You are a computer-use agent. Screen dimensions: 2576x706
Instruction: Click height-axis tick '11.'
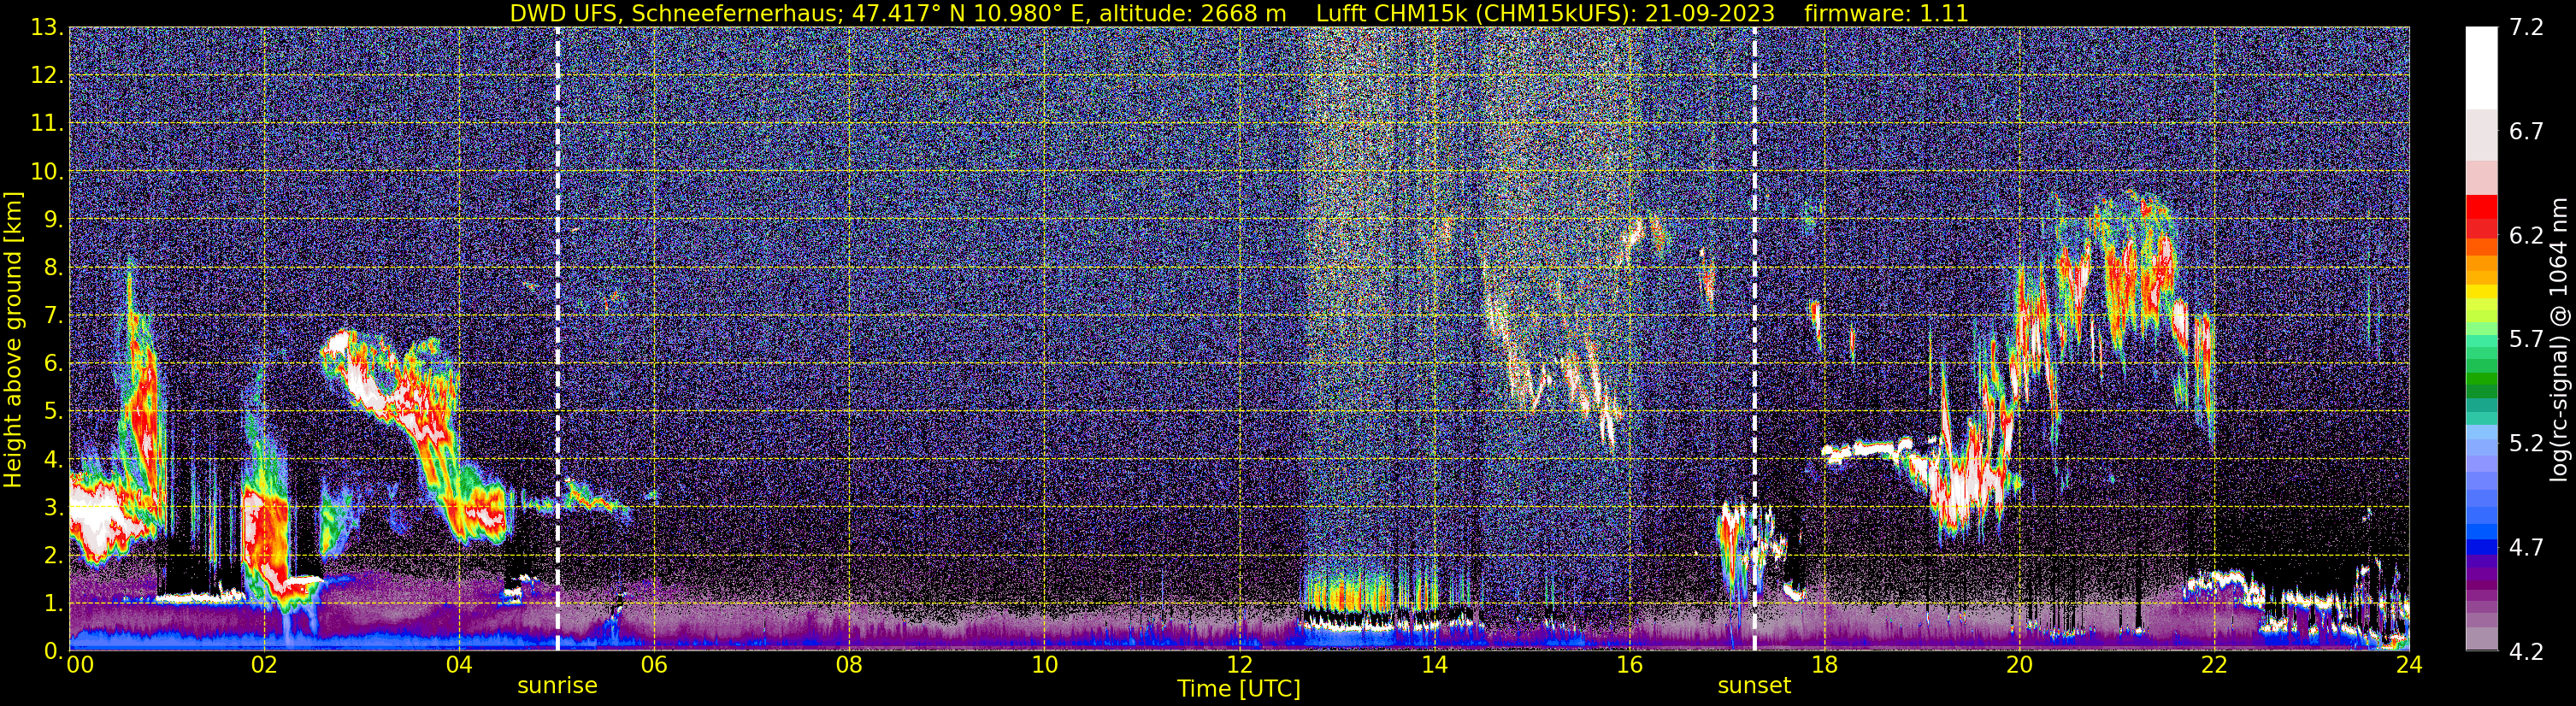(x=47, y=123)
